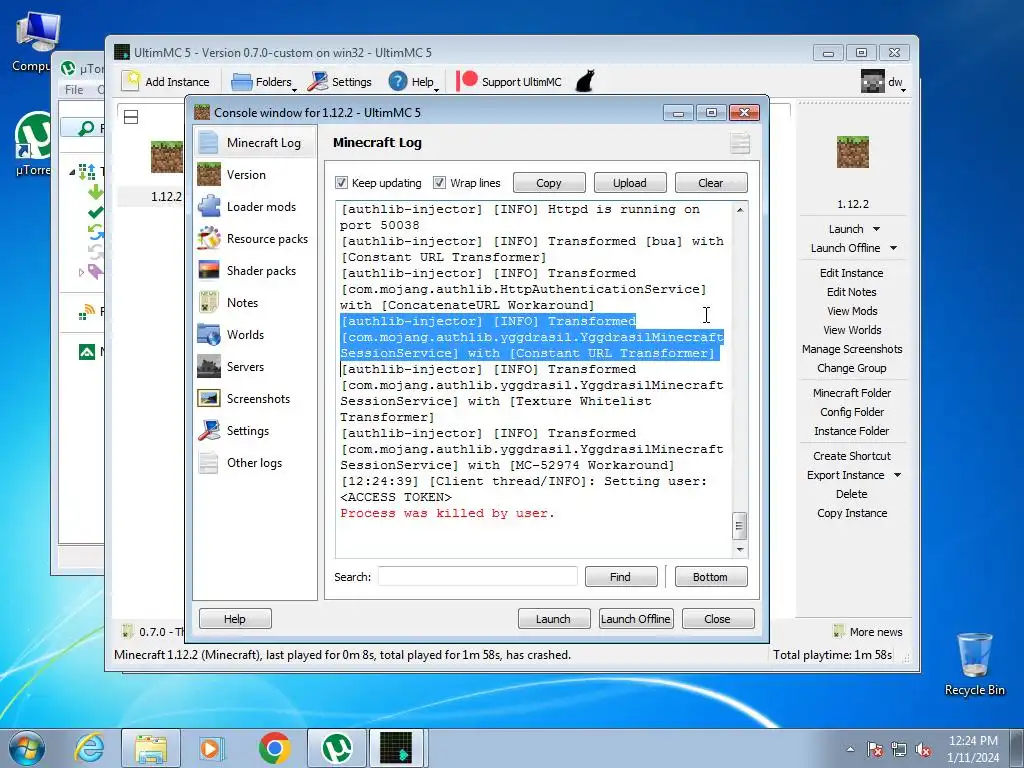The height and width of the screenshot is (768, 1024).
Task: Open the Other logs page icon
Action: pyautogui.click(x=208, y=462)
